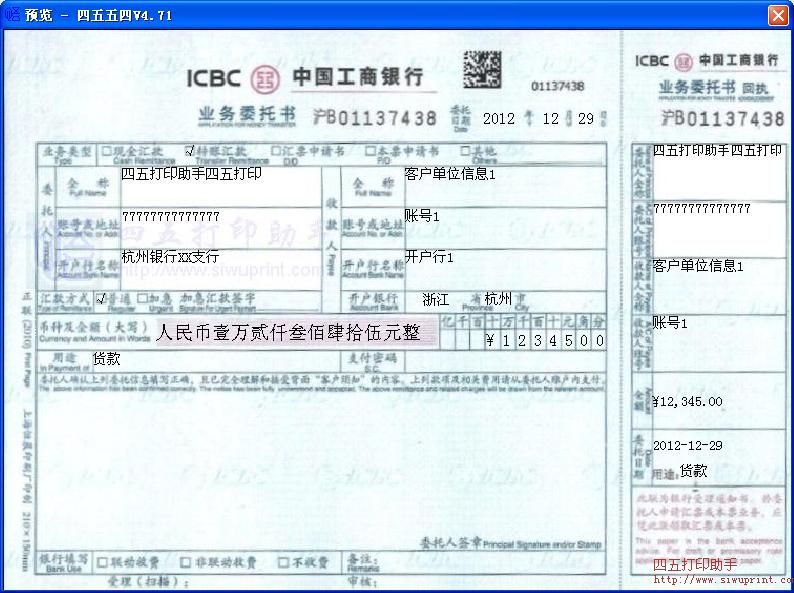This screenshot has width=794, height=593.
Task: Tick the 本票申请书 checkbox
Action: [x=370, y=150]
